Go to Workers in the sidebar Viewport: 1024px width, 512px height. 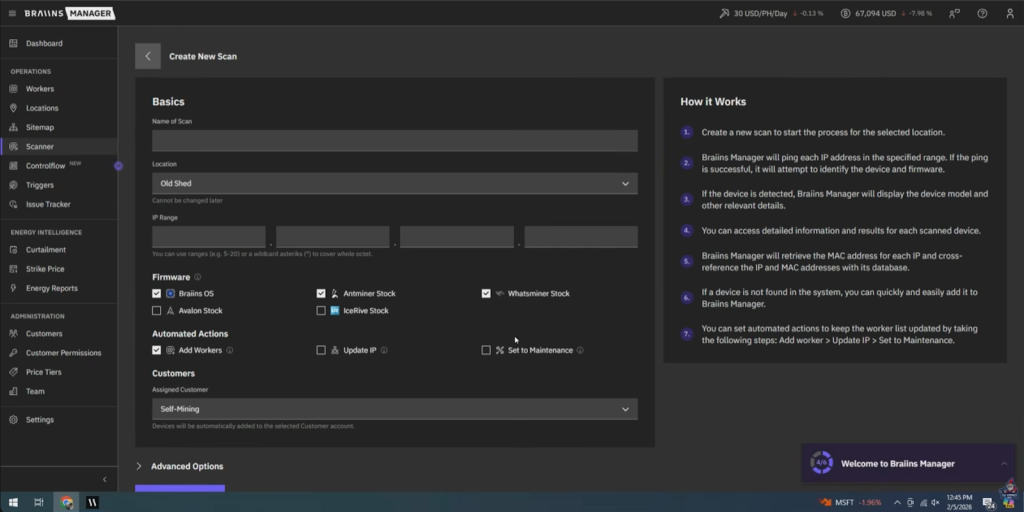[40, 89]
